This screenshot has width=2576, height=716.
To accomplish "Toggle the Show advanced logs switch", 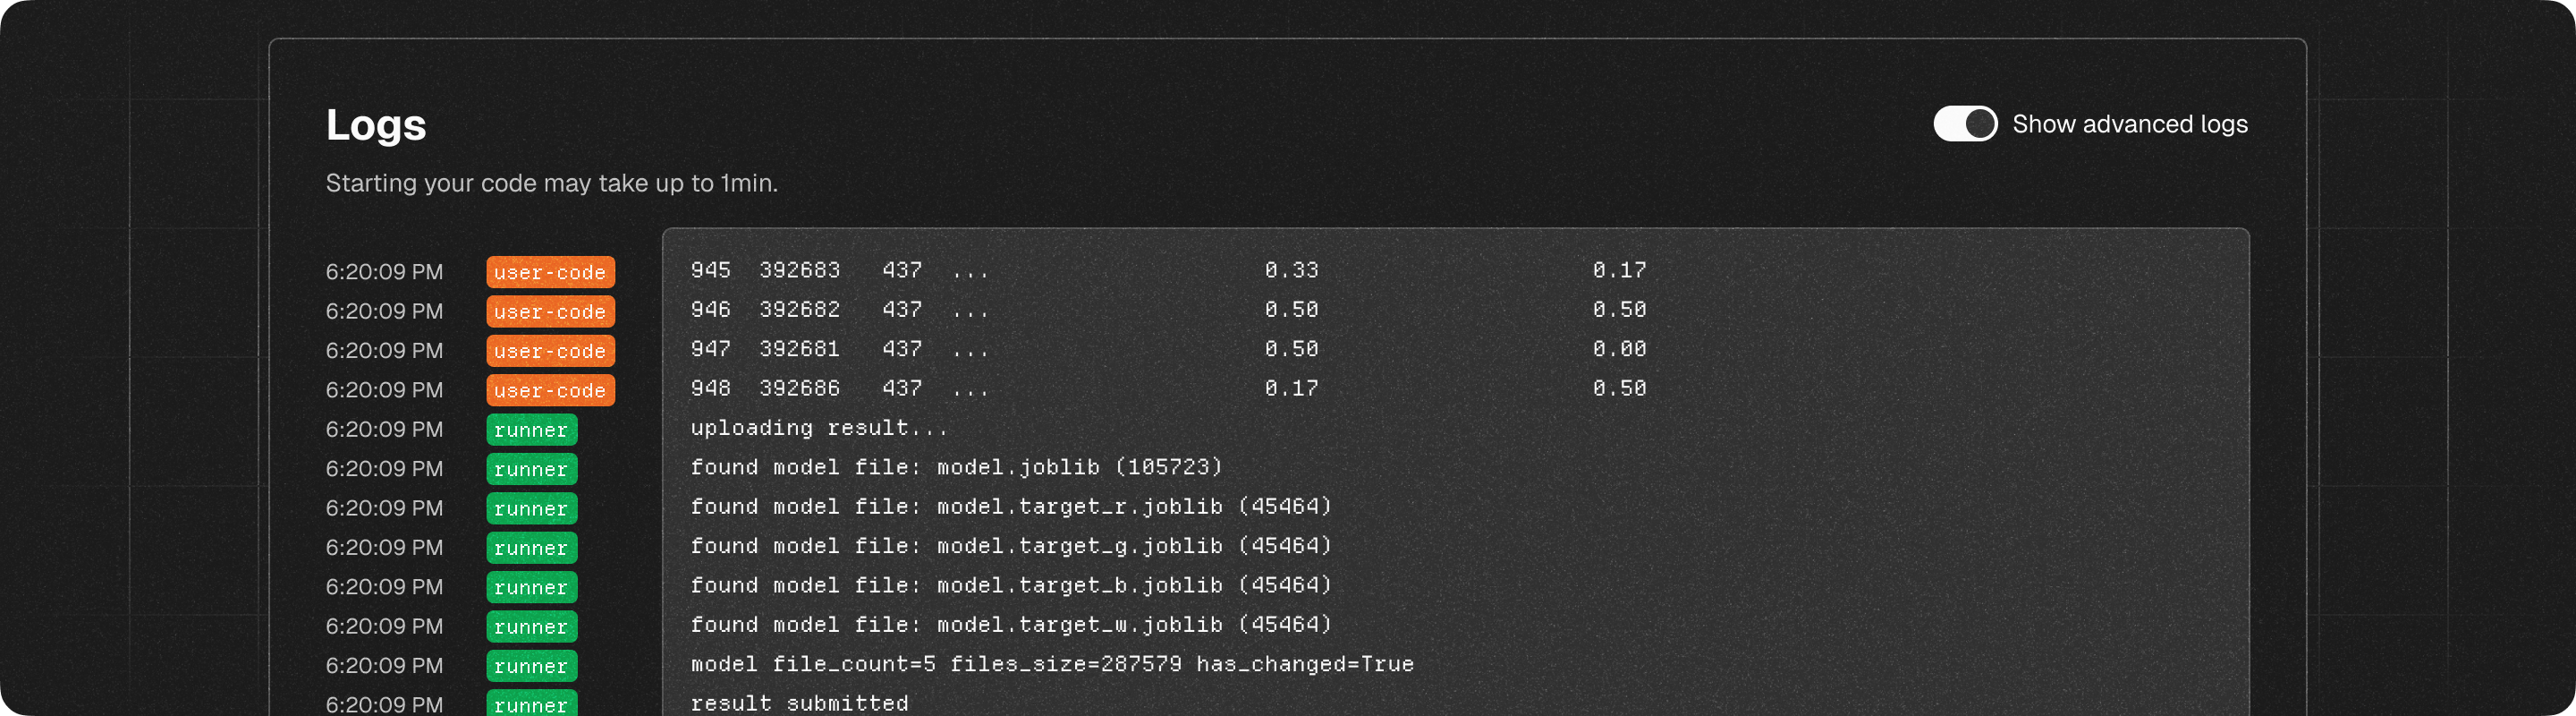I will coord(1964,124).
